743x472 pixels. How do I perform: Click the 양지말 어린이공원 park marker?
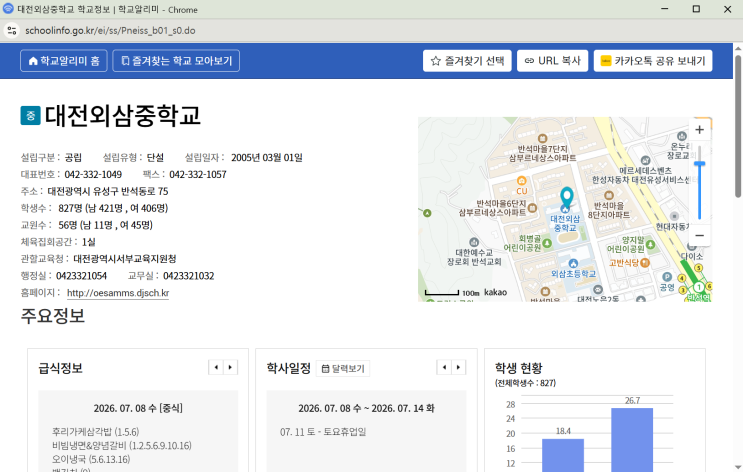(x=650, y=245)
